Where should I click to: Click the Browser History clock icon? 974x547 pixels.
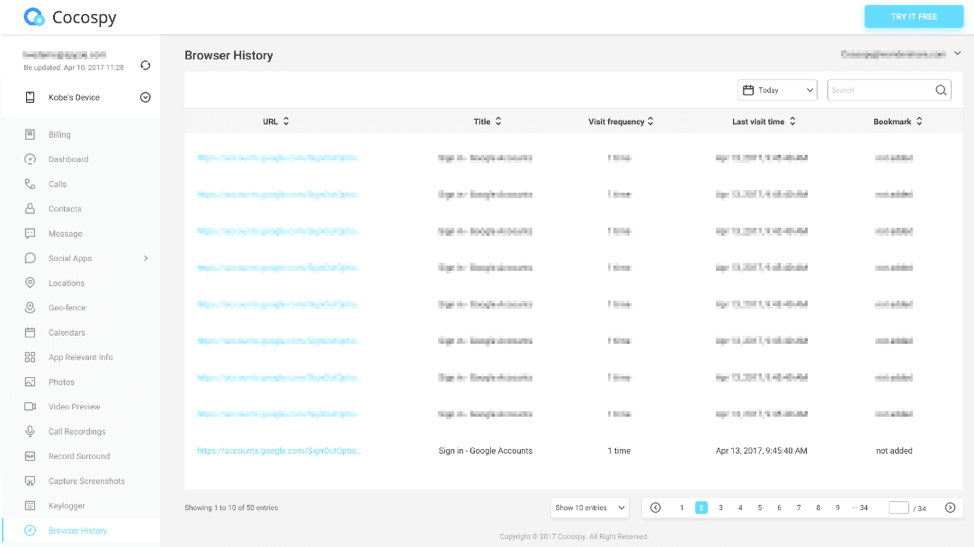[30, 530]
